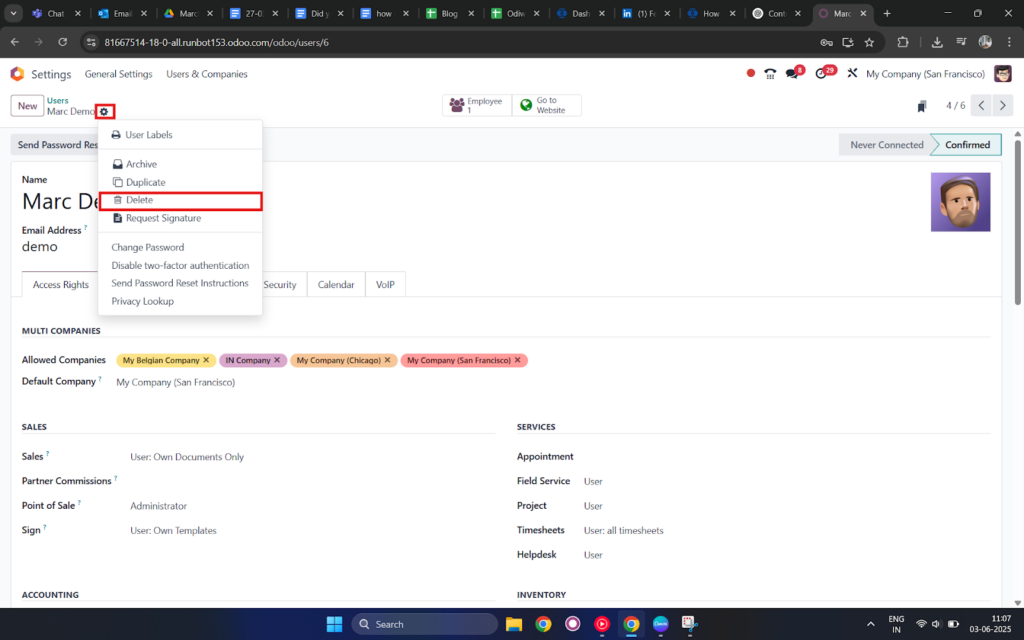1024x640 pixels.
Task: Switch to the VoIP tab
Action: (x=385, y=284)
